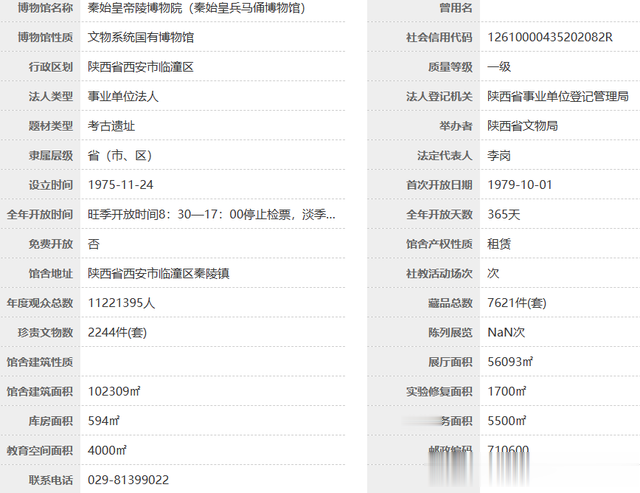
Task: Click the 馆舍建筑面积 label
Action: [x=40, y=391]
